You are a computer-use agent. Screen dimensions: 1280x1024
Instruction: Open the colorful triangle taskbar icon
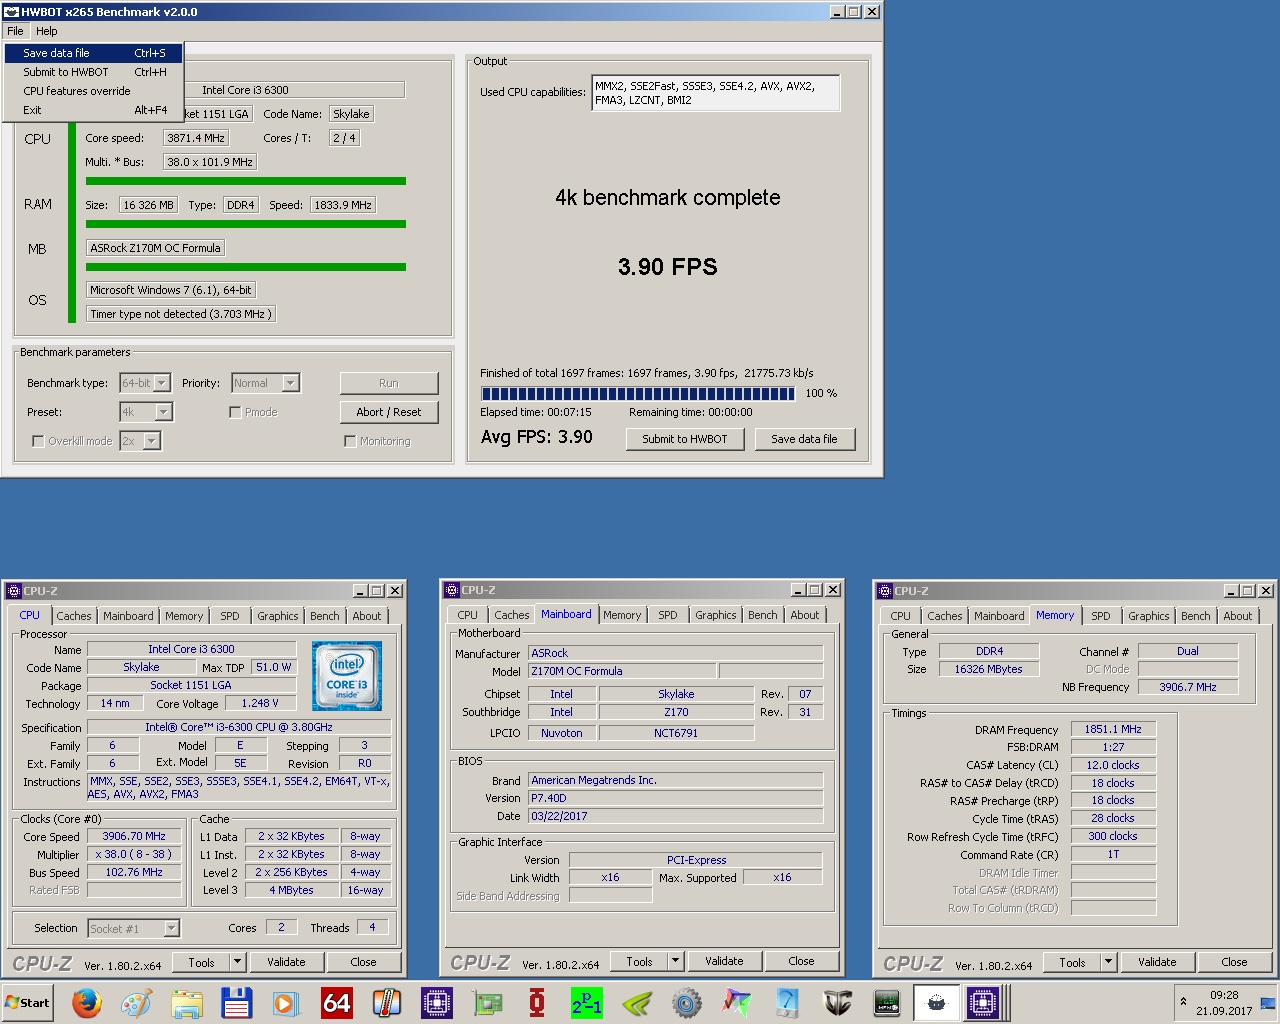(737, 1002)
